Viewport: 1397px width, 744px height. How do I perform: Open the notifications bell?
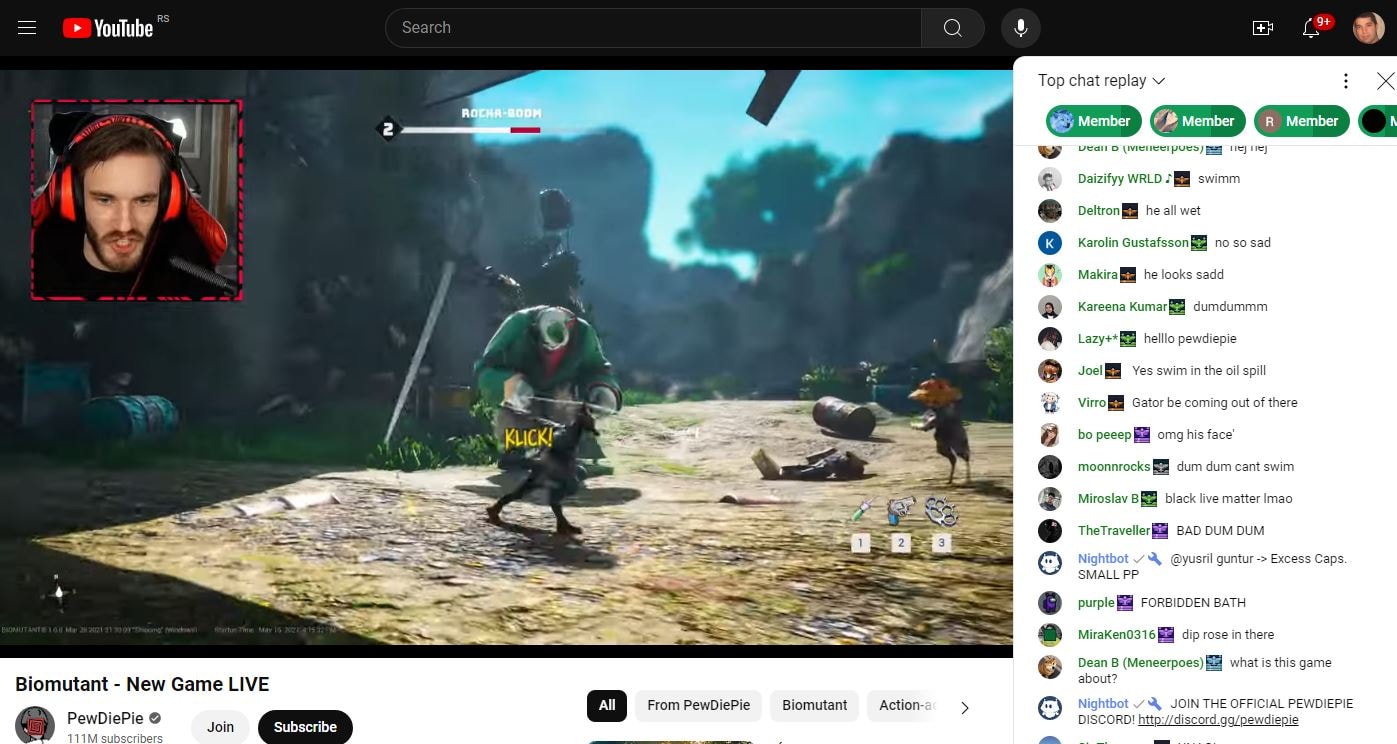[x=1311, y=28]
